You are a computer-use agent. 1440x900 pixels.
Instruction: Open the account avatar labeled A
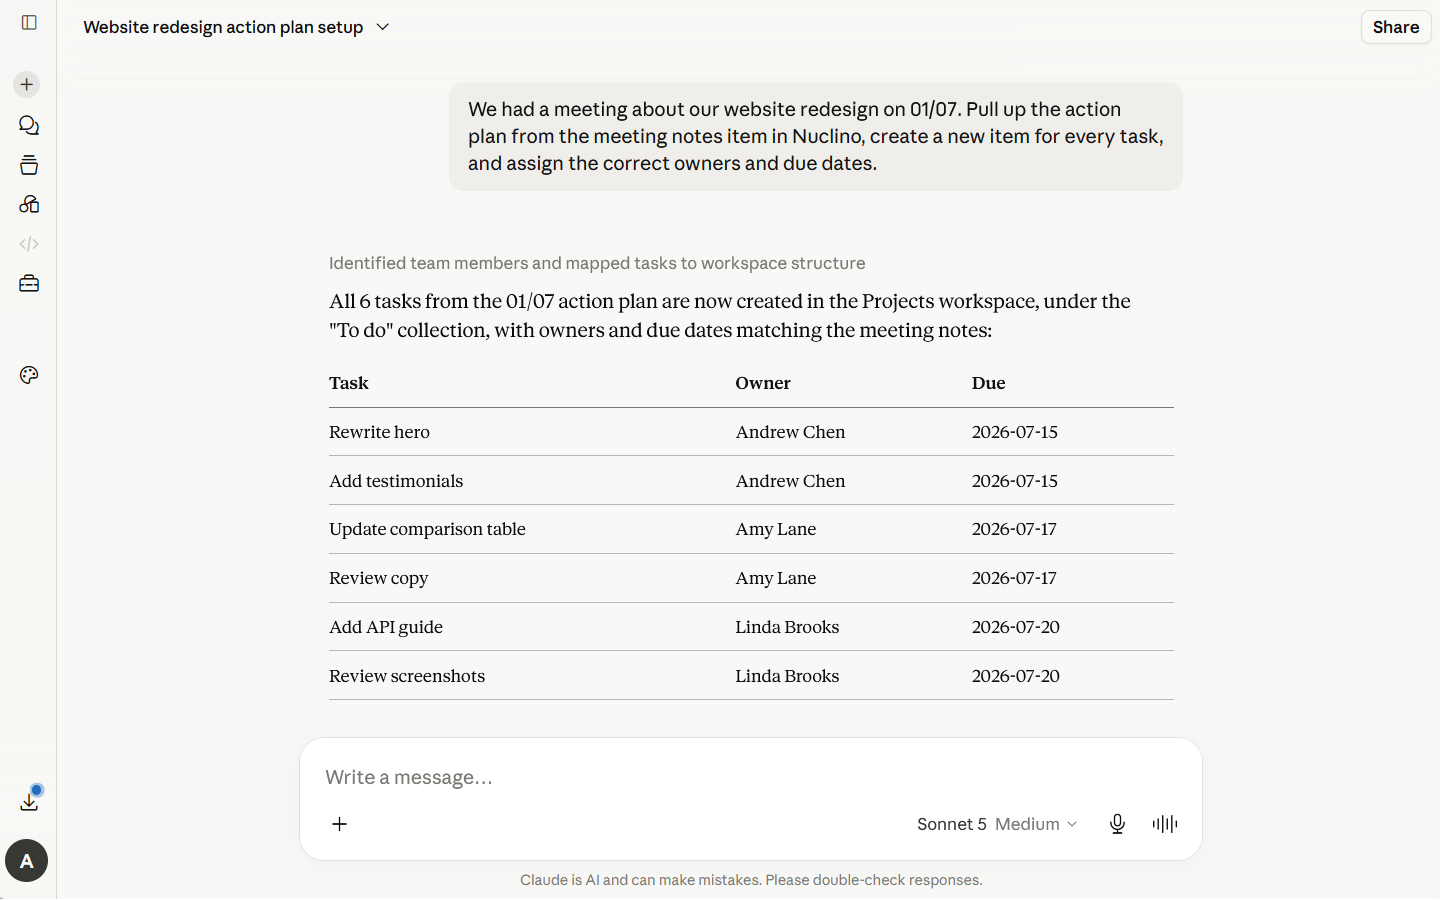[27, 861]
